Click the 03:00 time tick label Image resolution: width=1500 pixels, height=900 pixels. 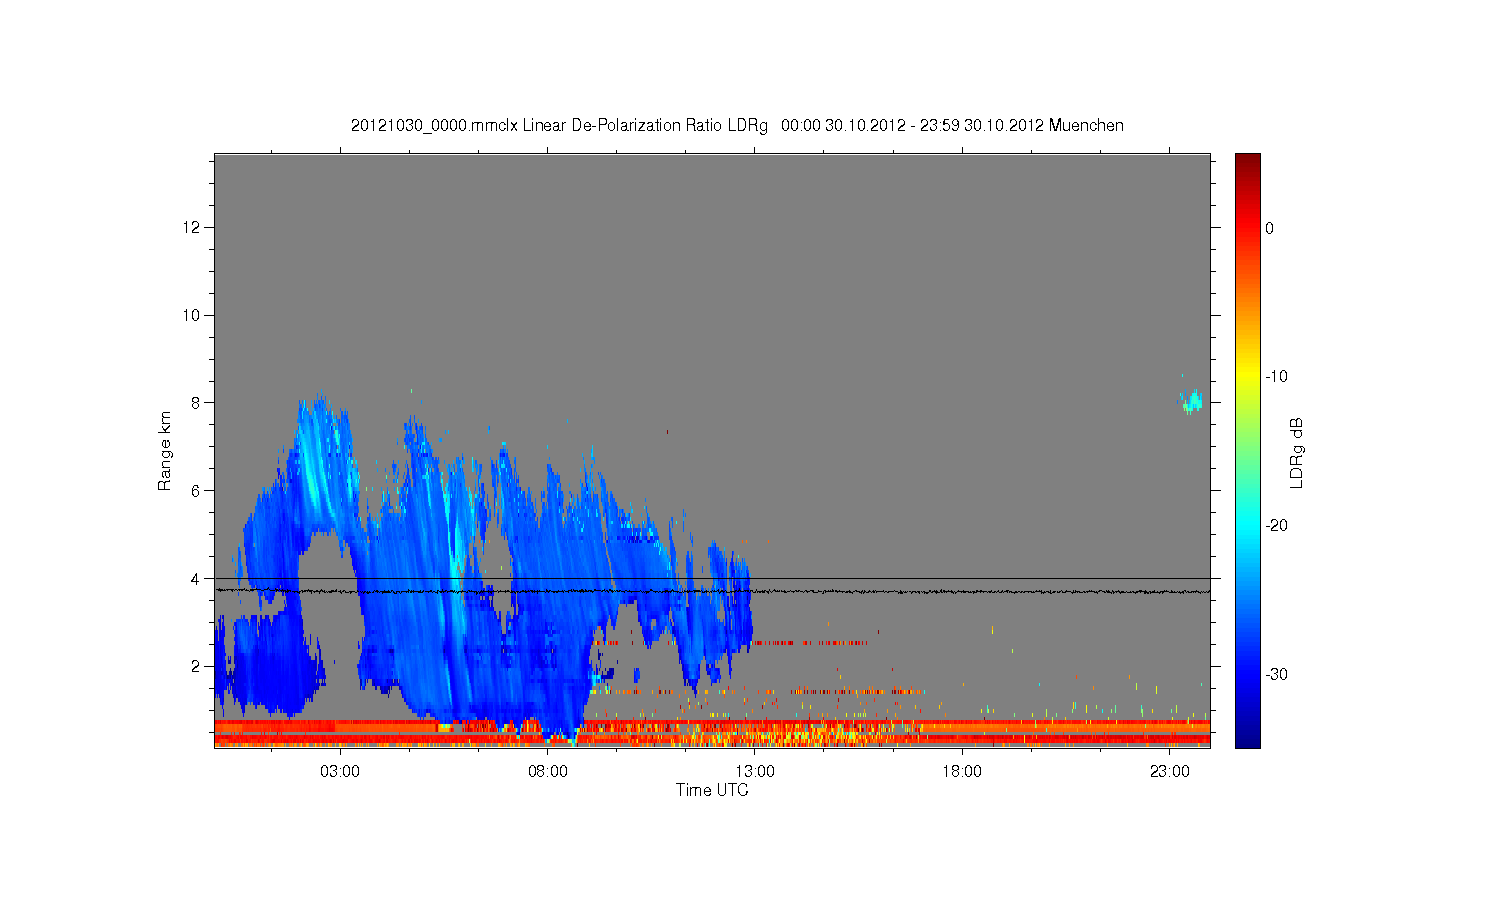[x=340, y=772]
